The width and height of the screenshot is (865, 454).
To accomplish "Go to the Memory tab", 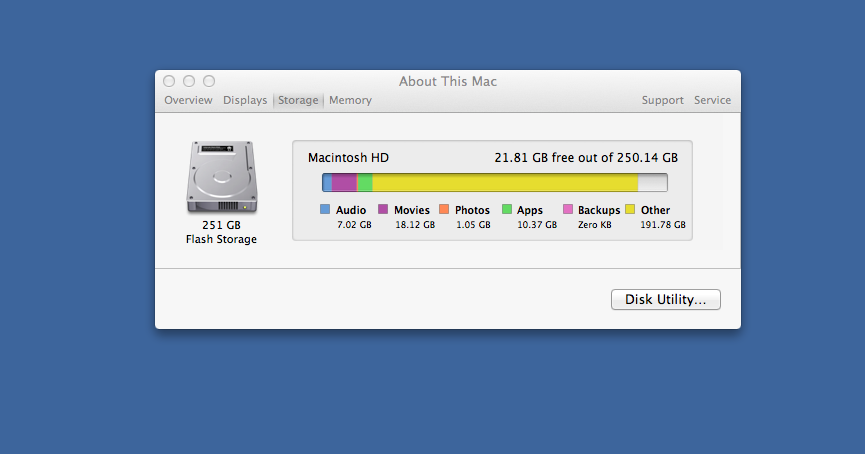I will 350,100.
